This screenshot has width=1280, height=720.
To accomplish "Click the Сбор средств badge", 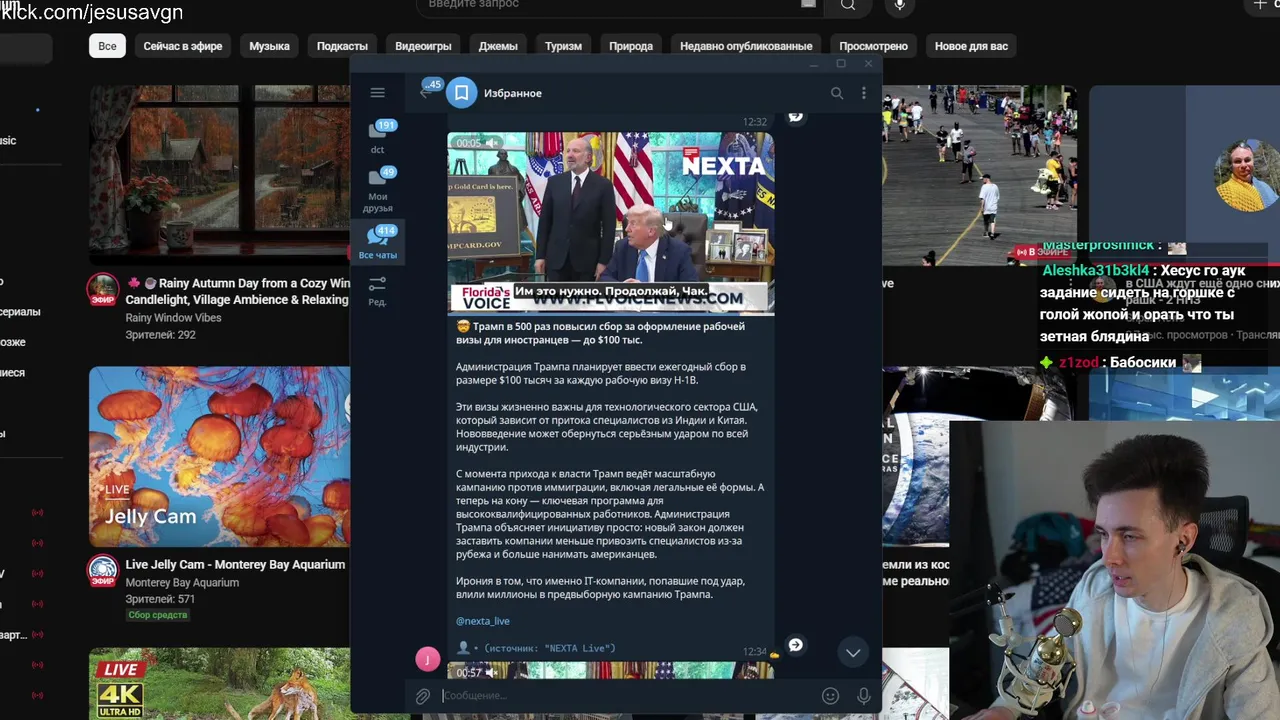I will coord(157,615).
